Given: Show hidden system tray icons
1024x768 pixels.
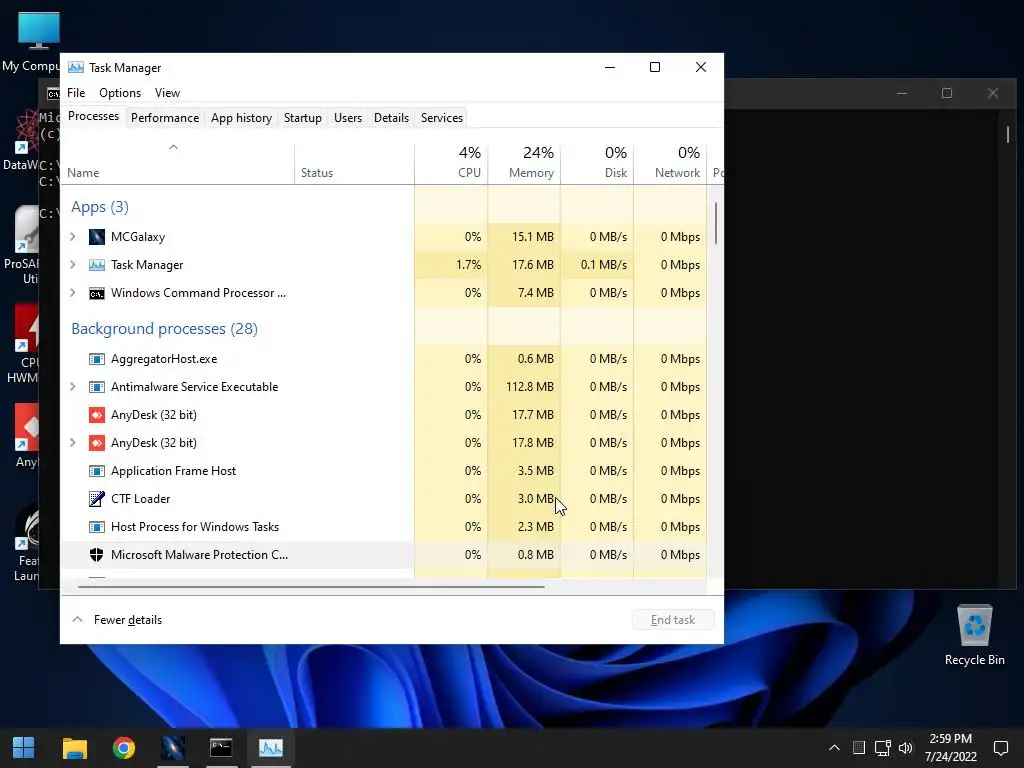Looking at the screenshot, I should (x=834, y=747).
